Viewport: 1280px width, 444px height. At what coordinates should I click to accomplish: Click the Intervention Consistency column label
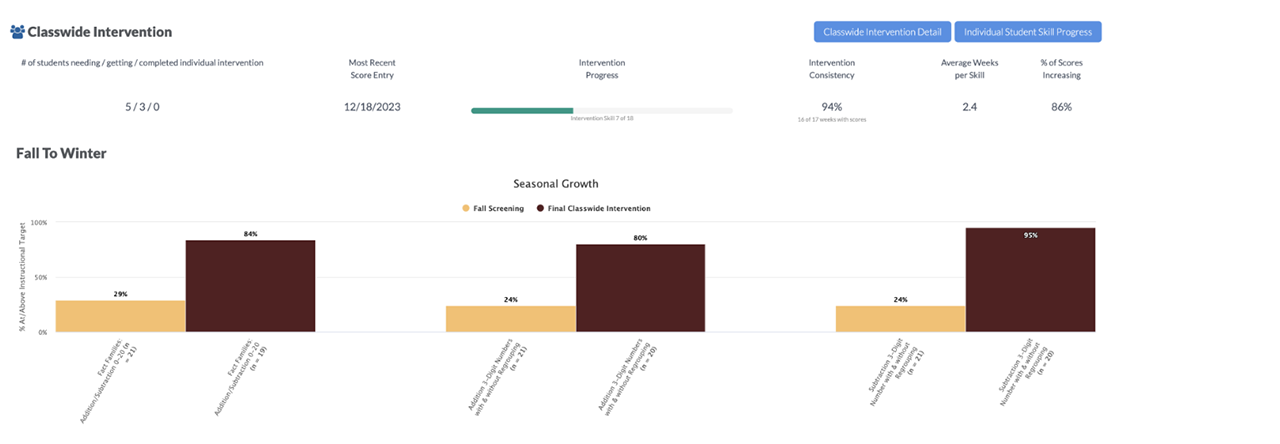click(832, 68)
